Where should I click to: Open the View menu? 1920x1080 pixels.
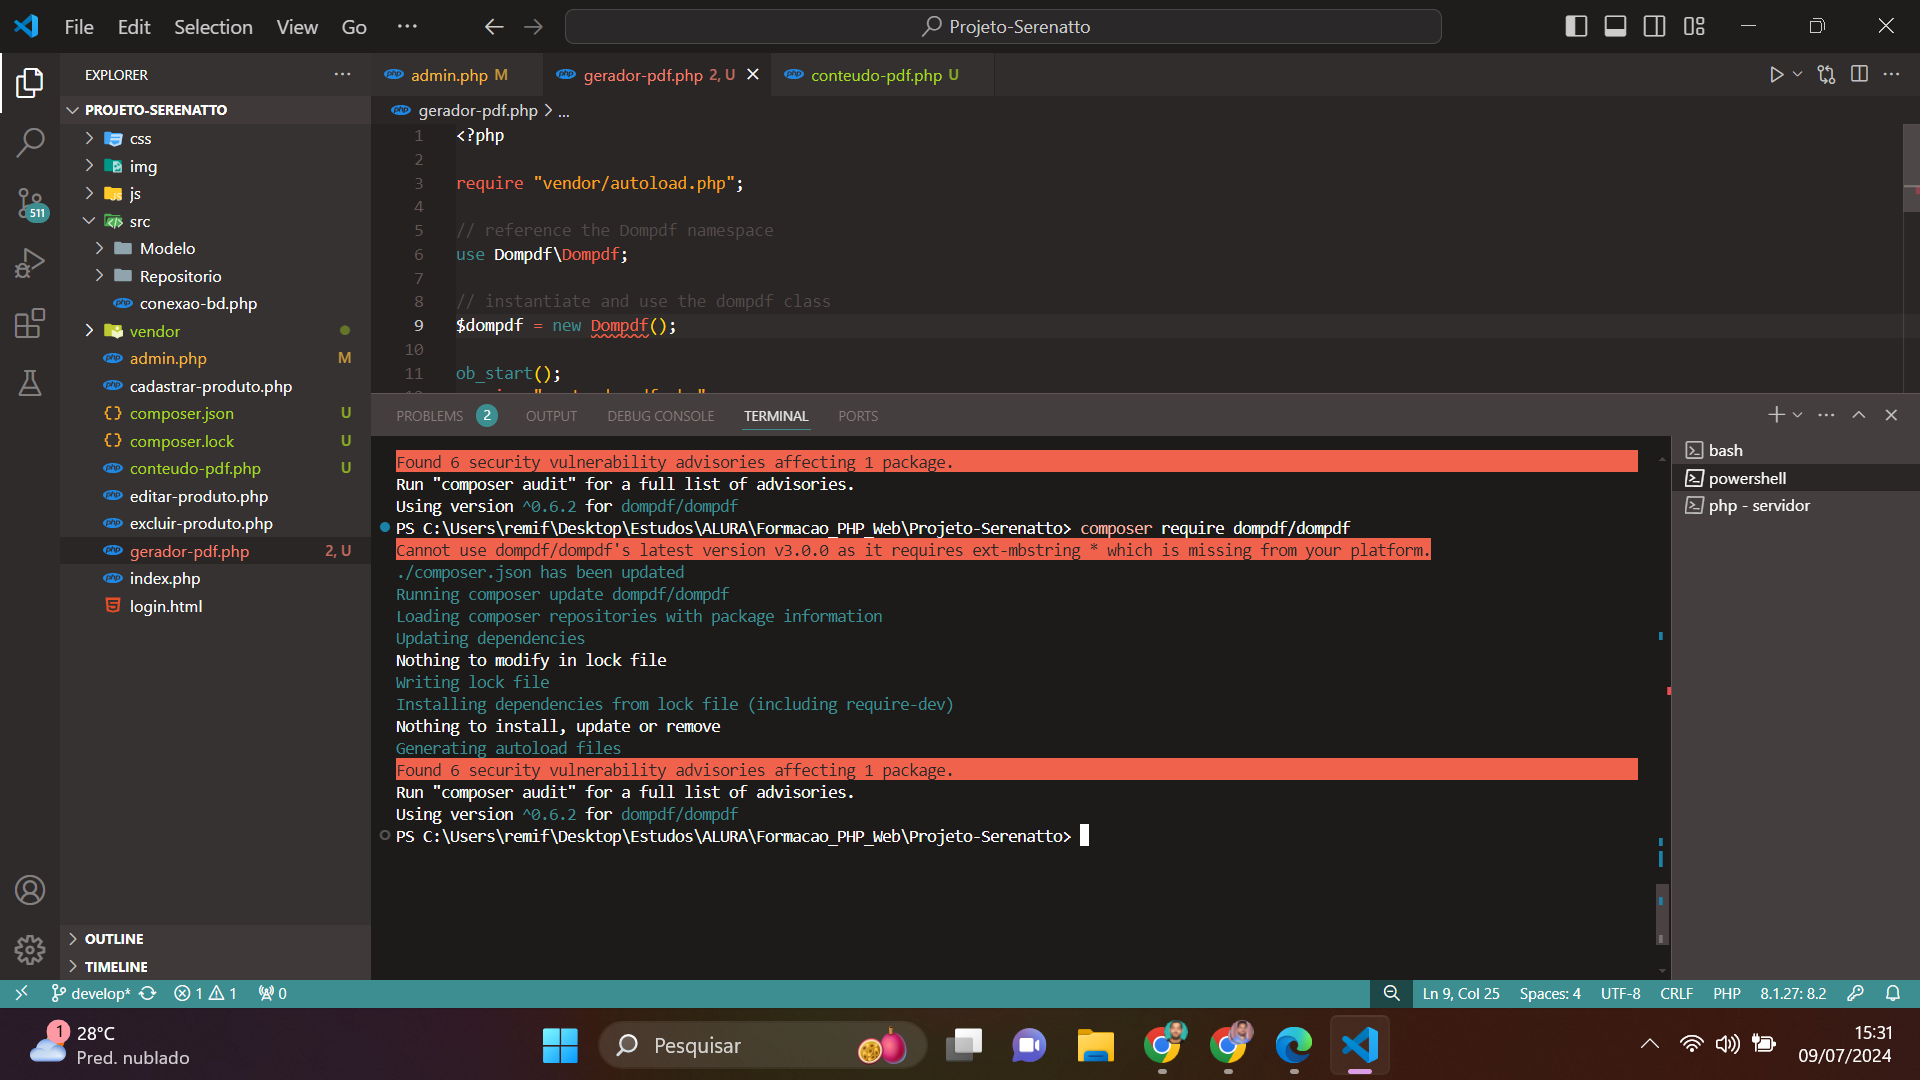[x=297, y=27]
